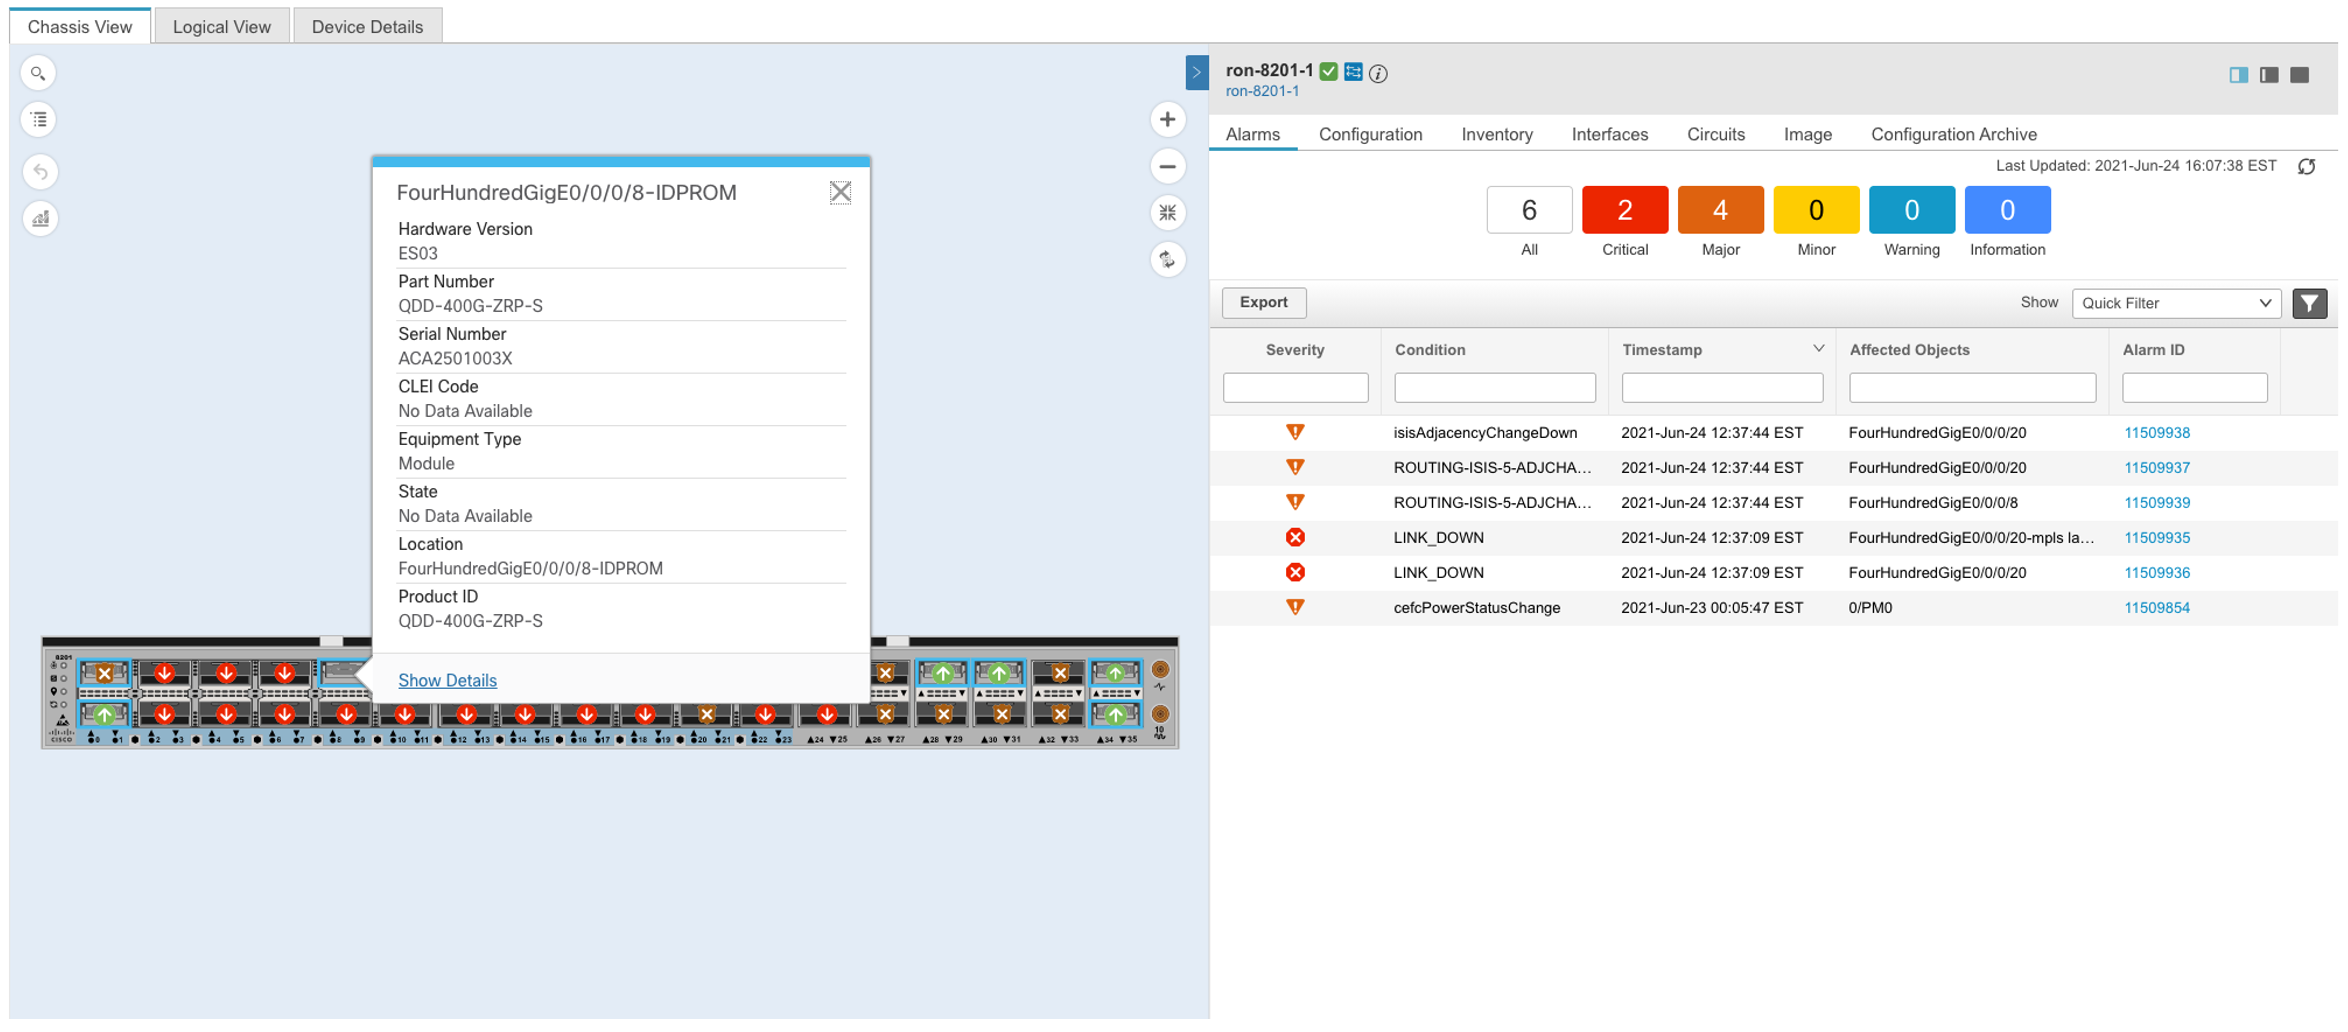2348x1032 pixels.
Task: Toggle the full-width panel layout icon
Action: (2298, 74)
